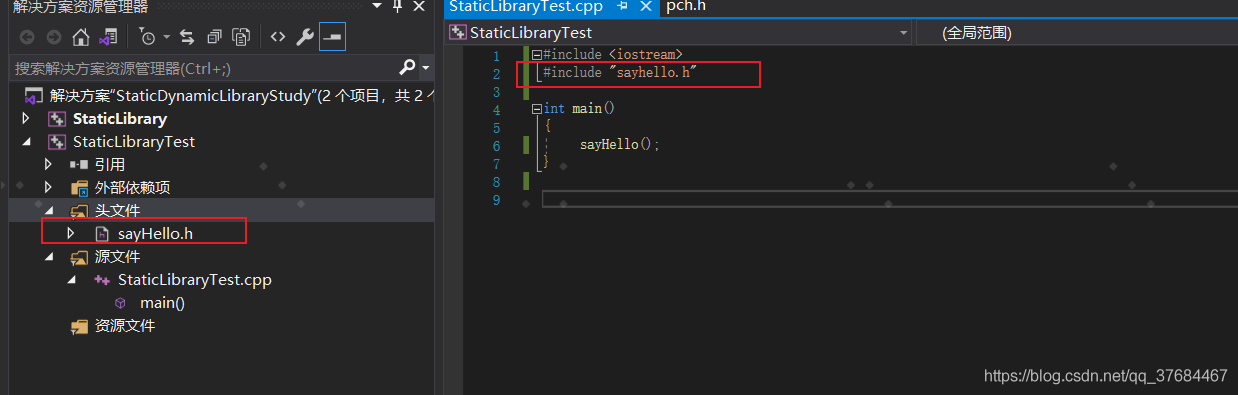
Task: Click the Forward navigation arrow in Solution Explorer
Action: [54, 37]
